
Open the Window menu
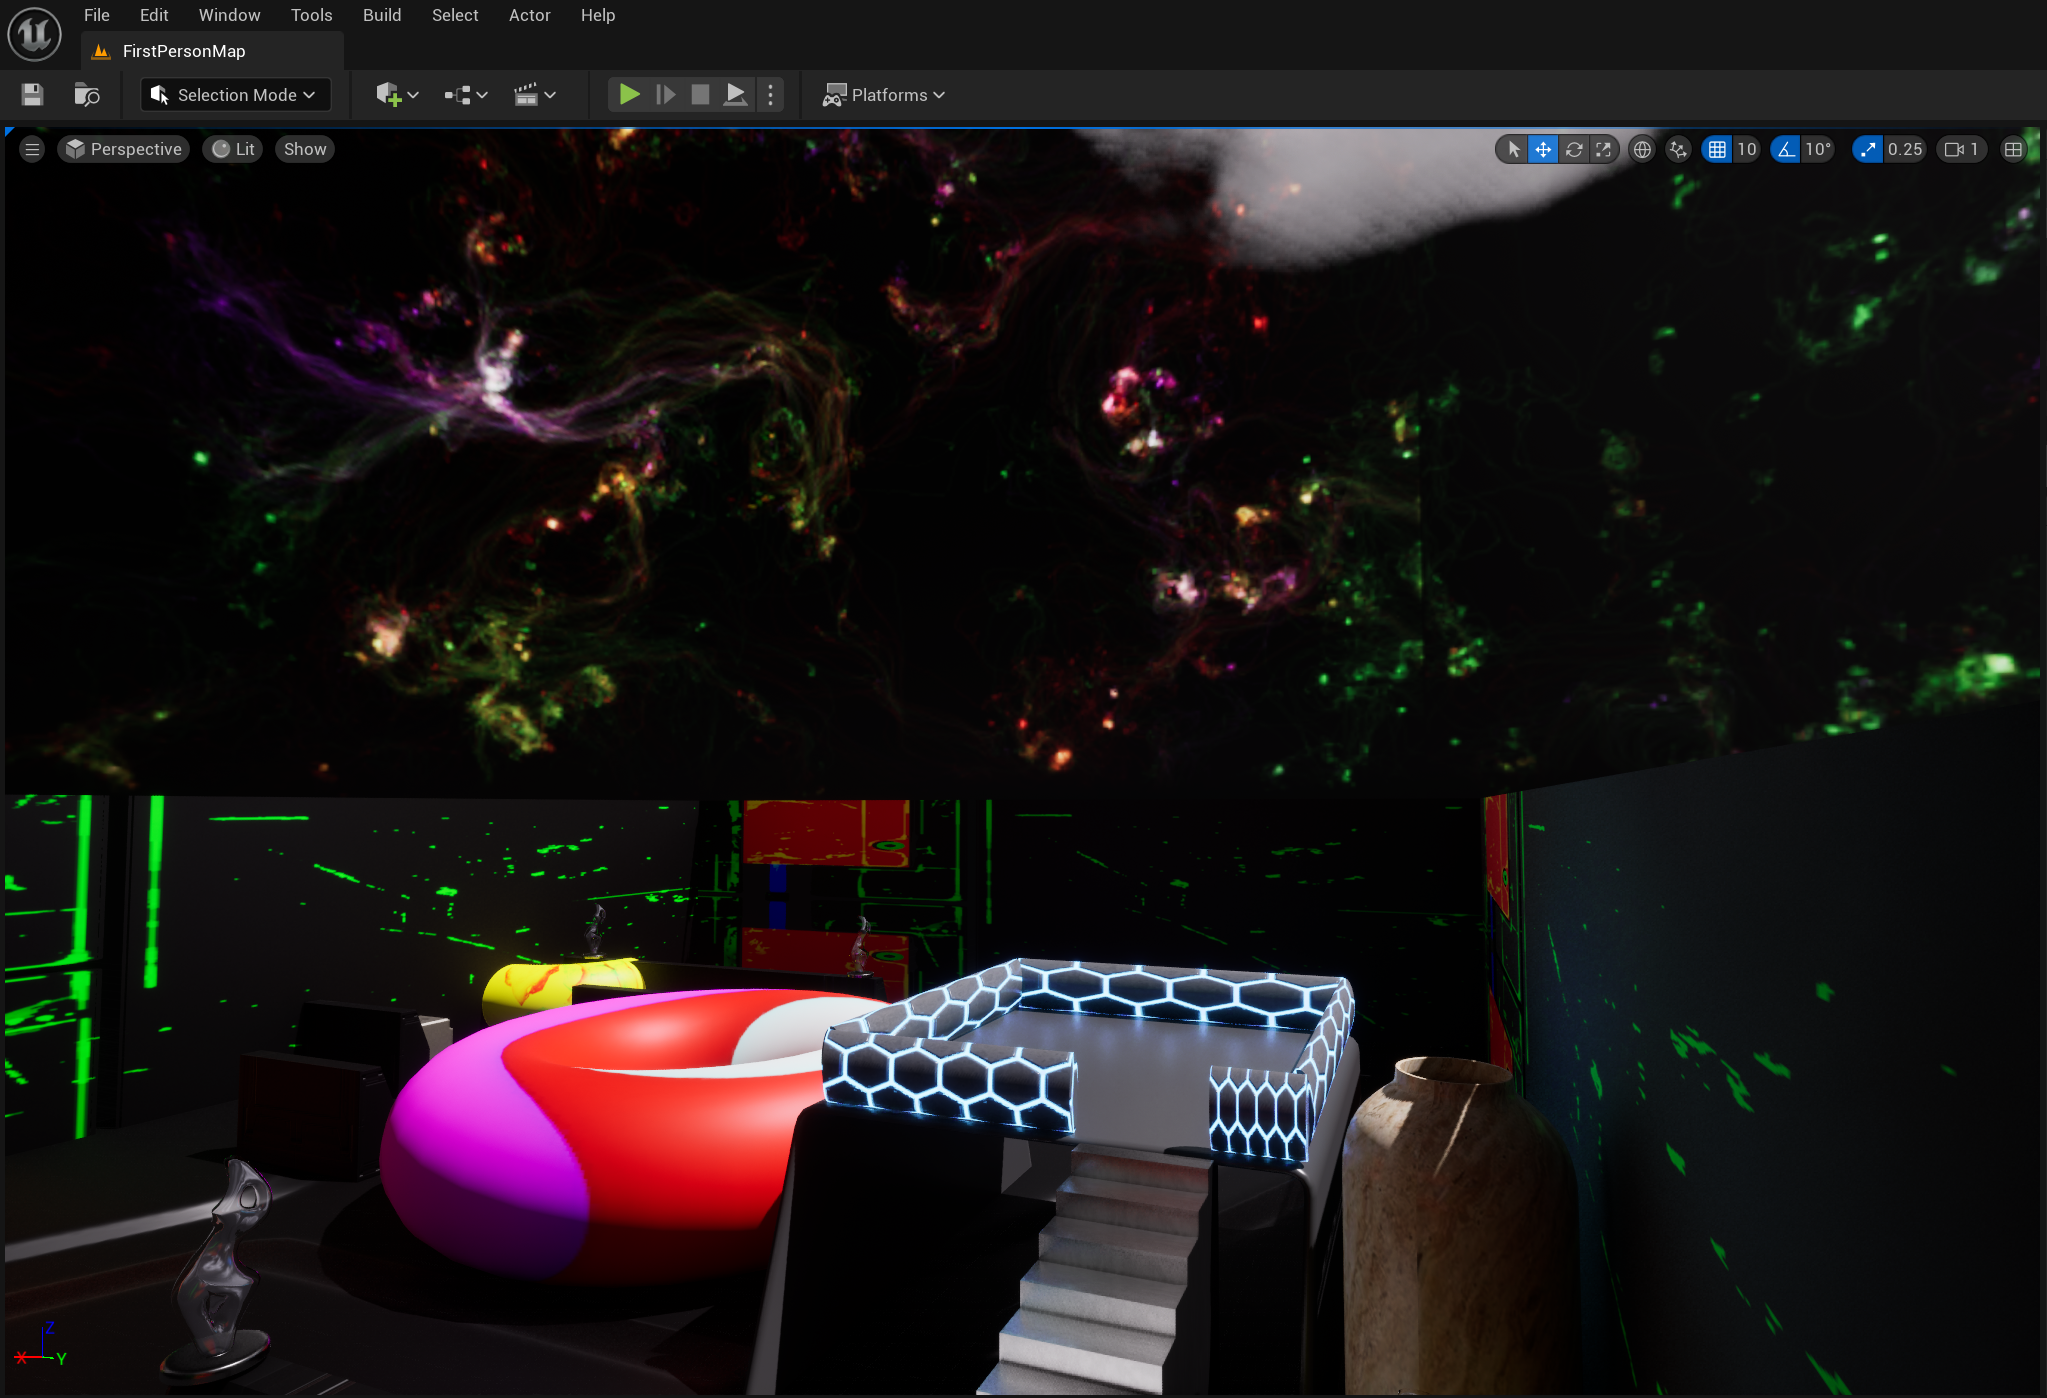coord(229,15)
